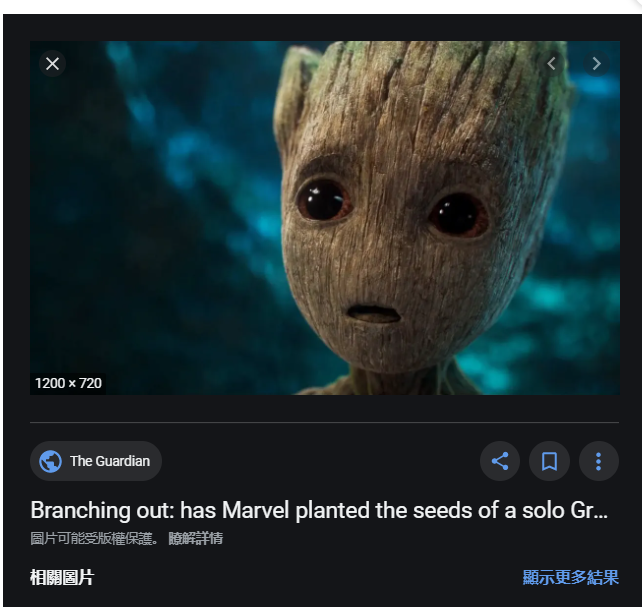The height and width of the screenshot is (607, 642).
Task: Close the image preview with the X icon
Action: 52,64
